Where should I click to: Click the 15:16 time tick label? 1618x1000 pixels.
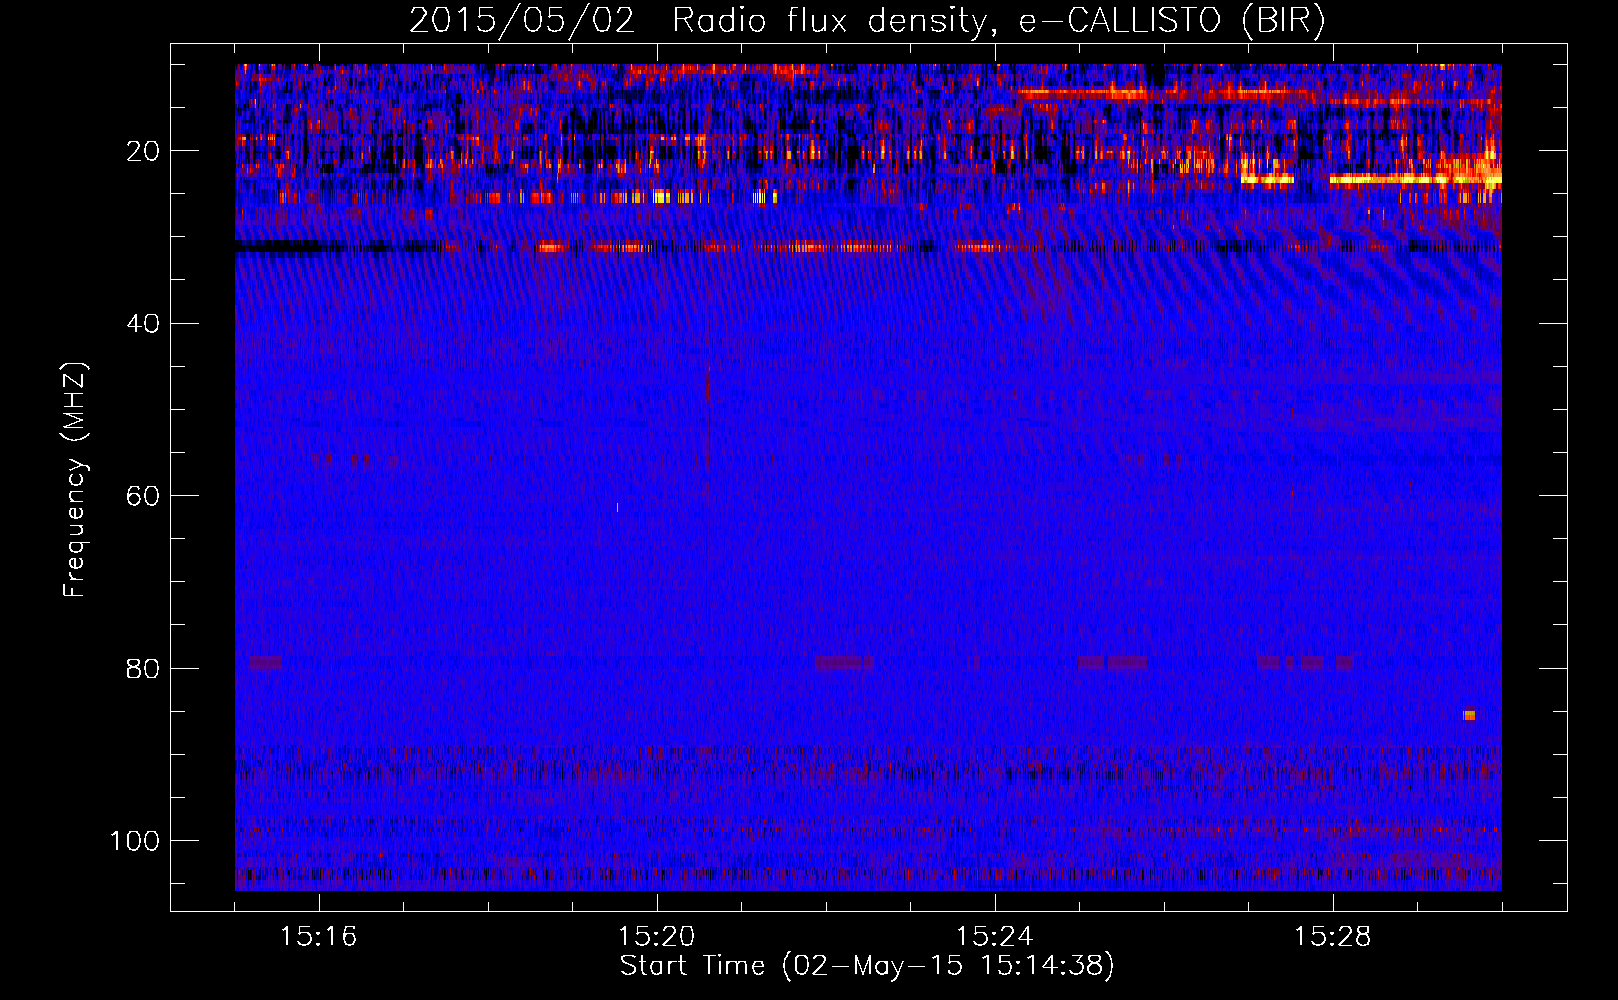coord(318,937)
